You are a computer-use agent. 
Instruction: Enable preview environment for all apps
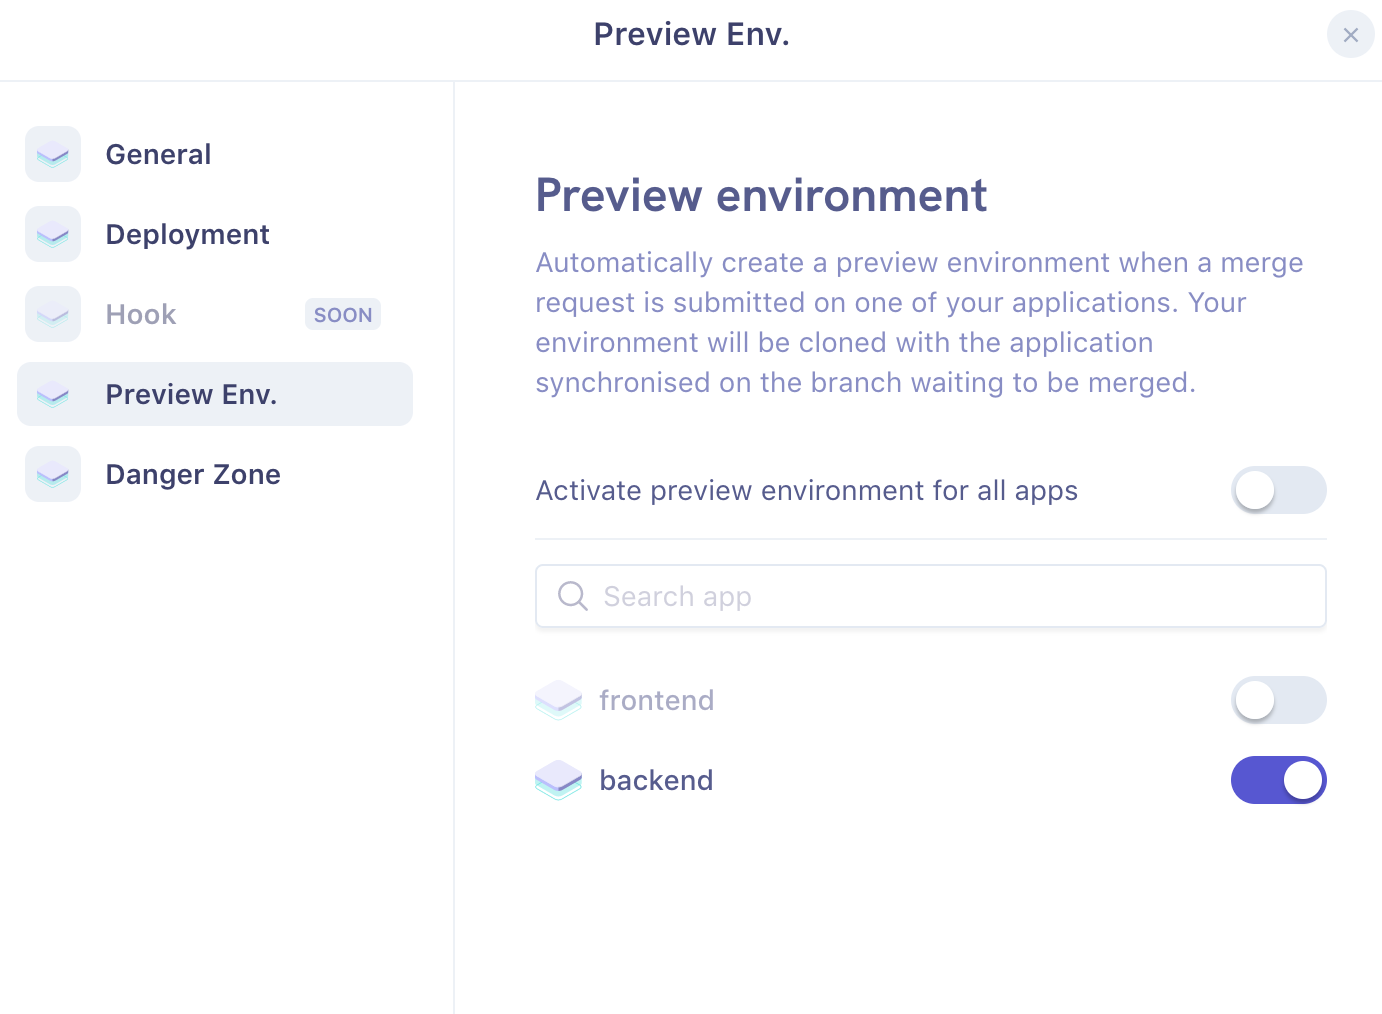click(1277, 490)
